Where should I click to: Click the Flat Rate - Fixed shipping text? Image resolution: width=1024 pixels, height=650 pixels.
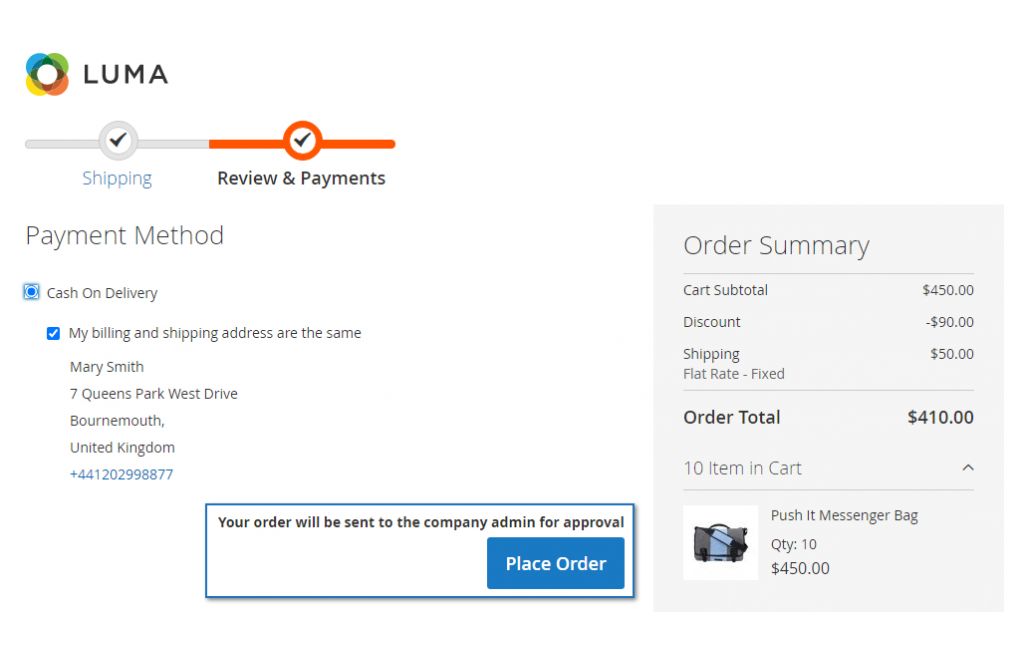point(733,374)
